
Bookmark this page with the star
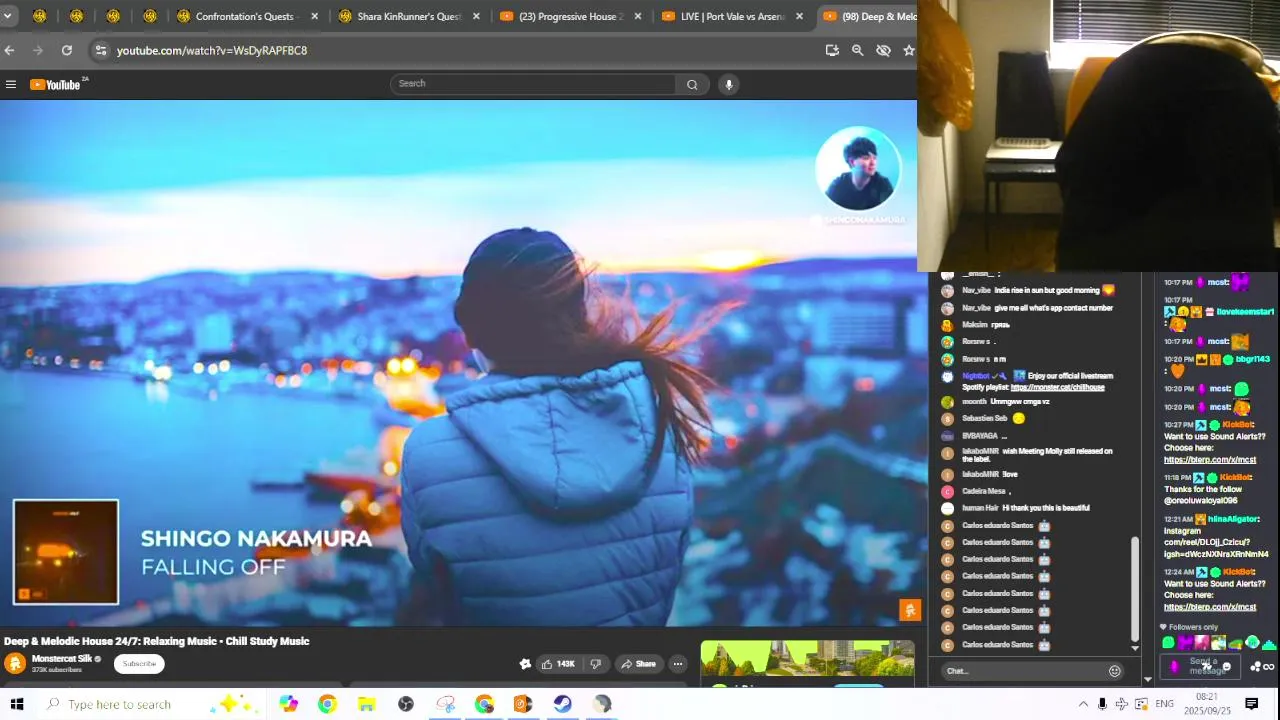pyautogui.click(x=908, y=50)
